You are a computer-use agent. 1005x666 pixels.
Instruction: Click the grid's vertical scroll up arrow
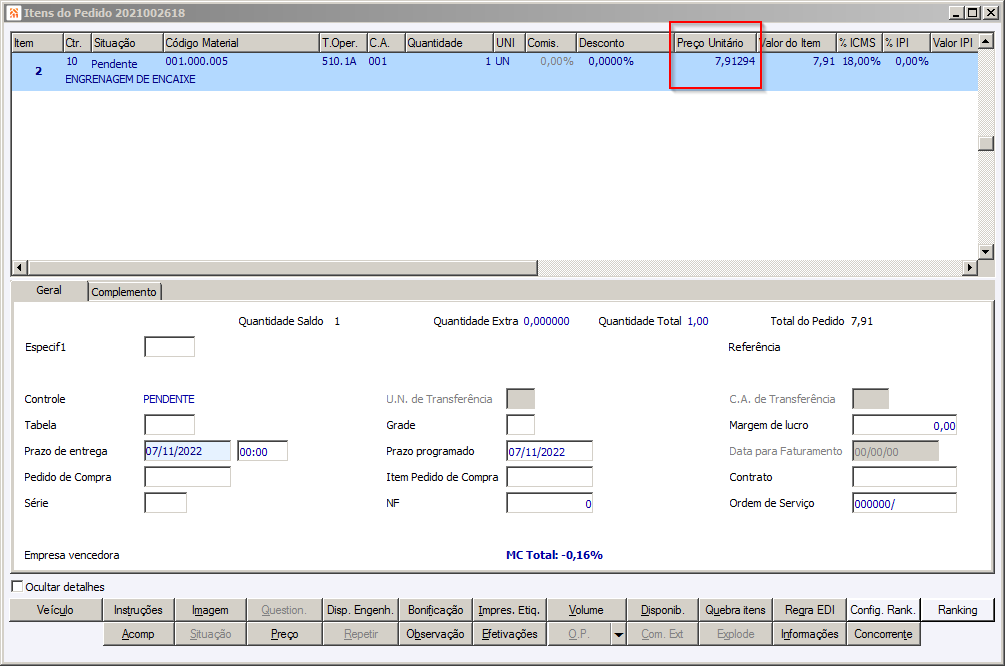click(x=986, y=41)
